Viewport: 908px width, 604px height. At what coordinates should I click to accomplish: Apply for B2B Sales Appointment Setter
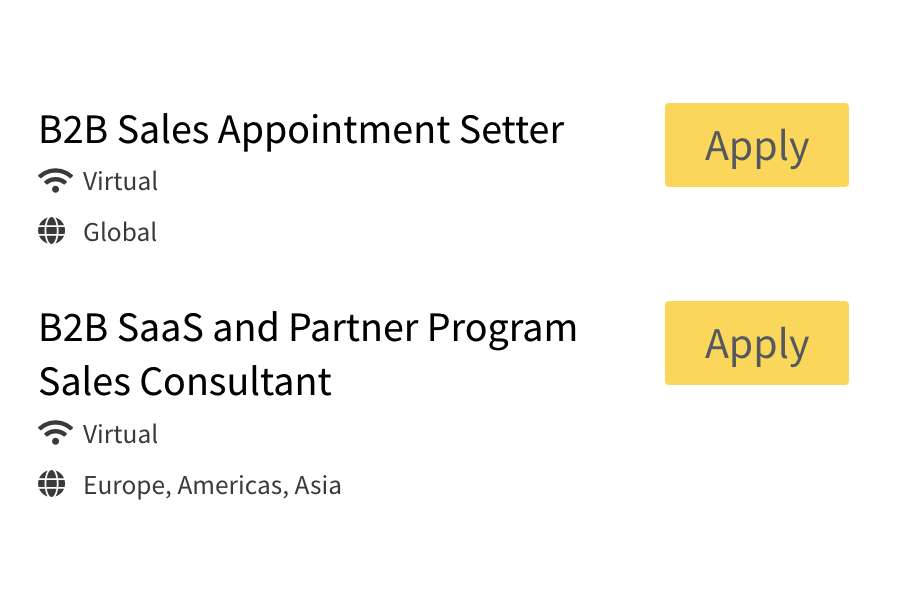756,145
